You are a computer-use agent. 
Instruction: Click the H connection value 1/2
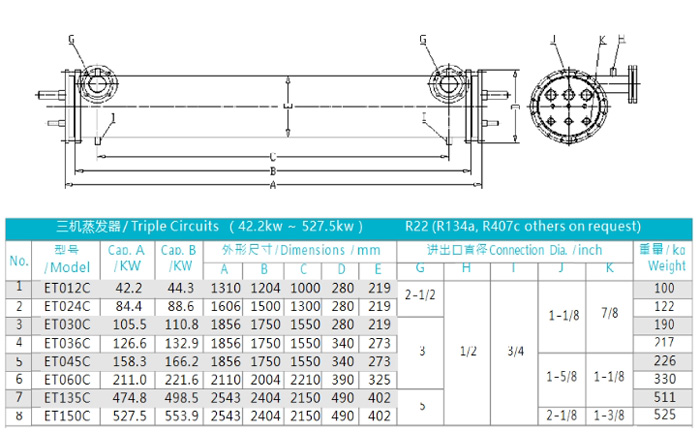pyautogui.click(x=468, y=351)
